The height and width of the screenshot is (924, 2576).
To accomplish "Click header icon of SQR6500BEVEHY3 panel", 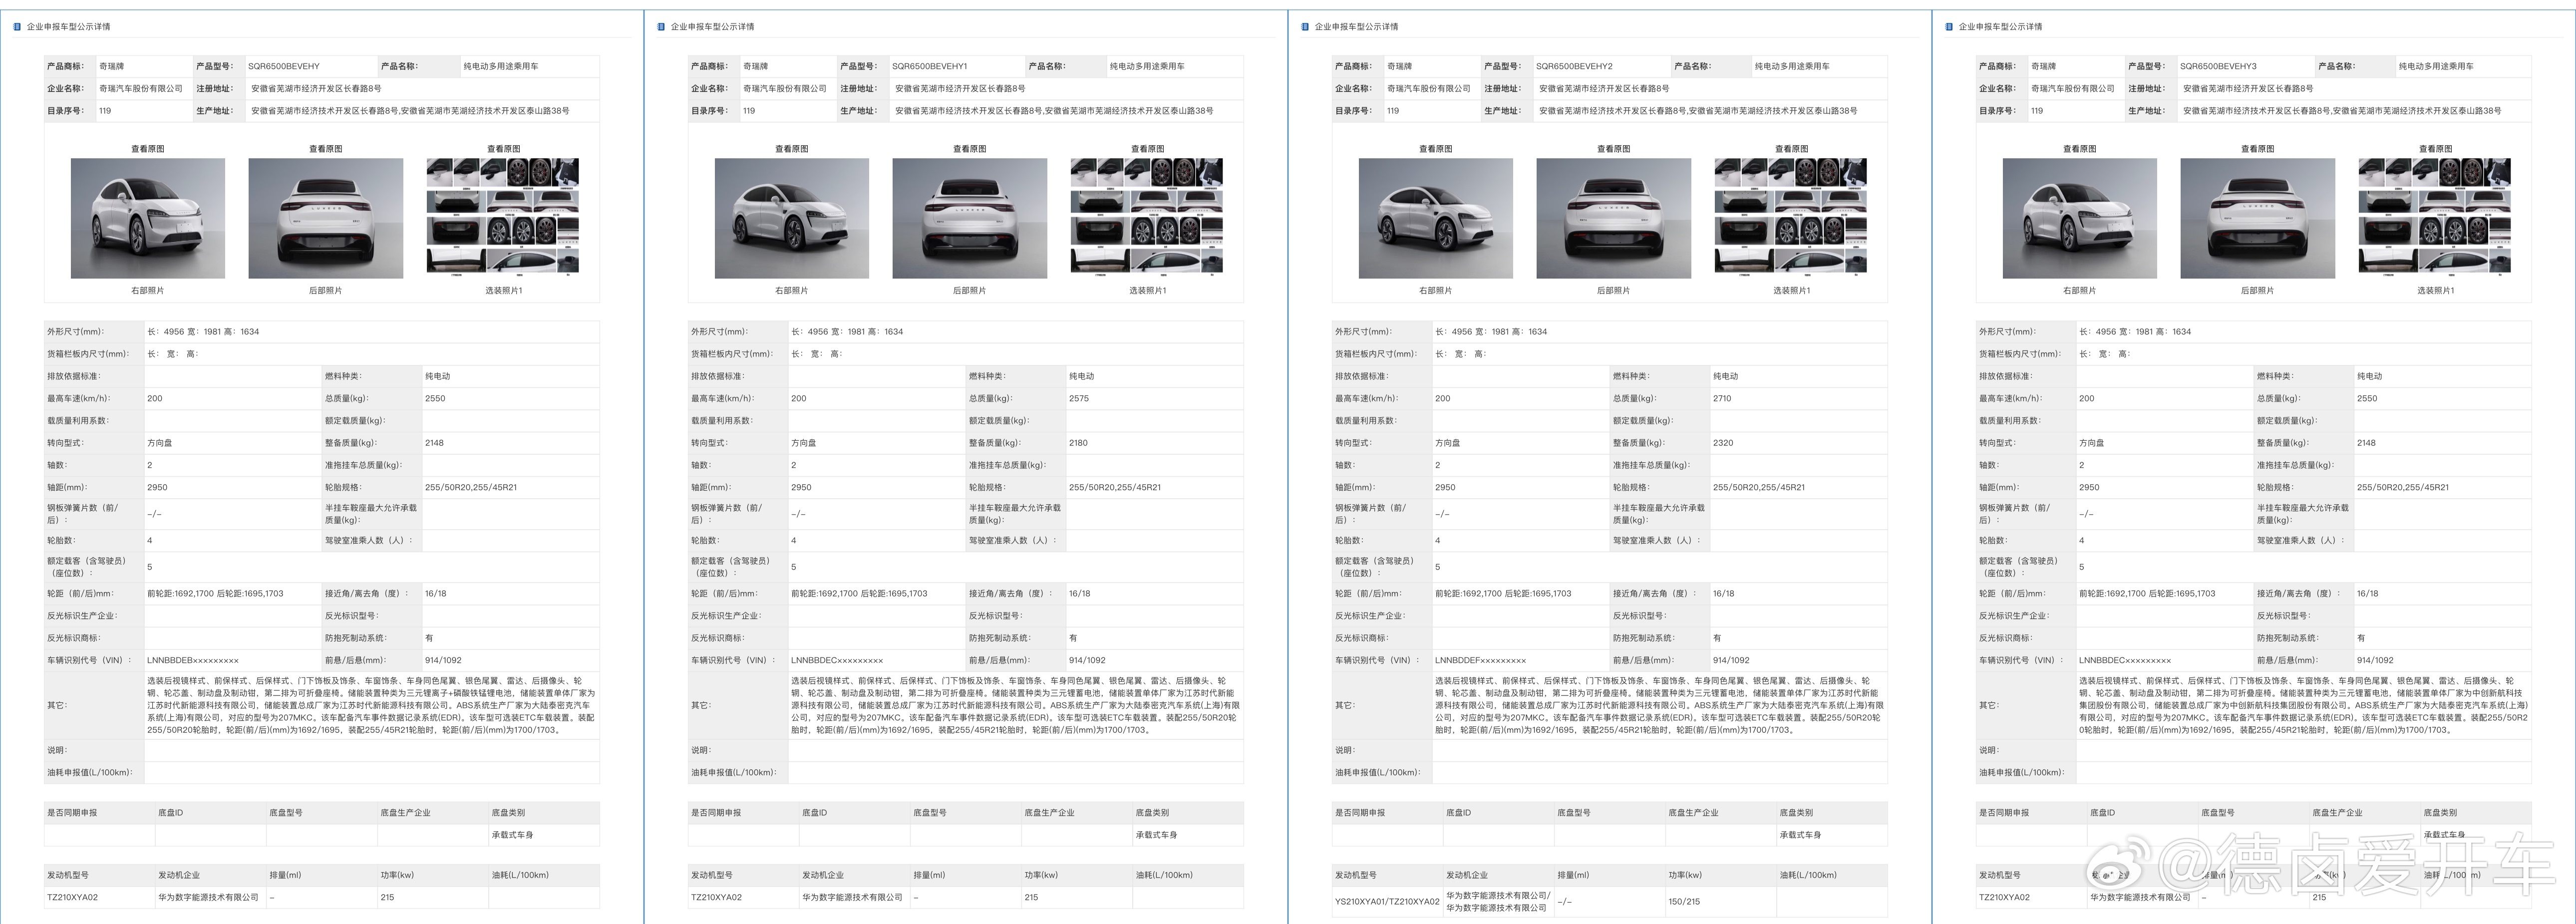I will (1949, 27).
